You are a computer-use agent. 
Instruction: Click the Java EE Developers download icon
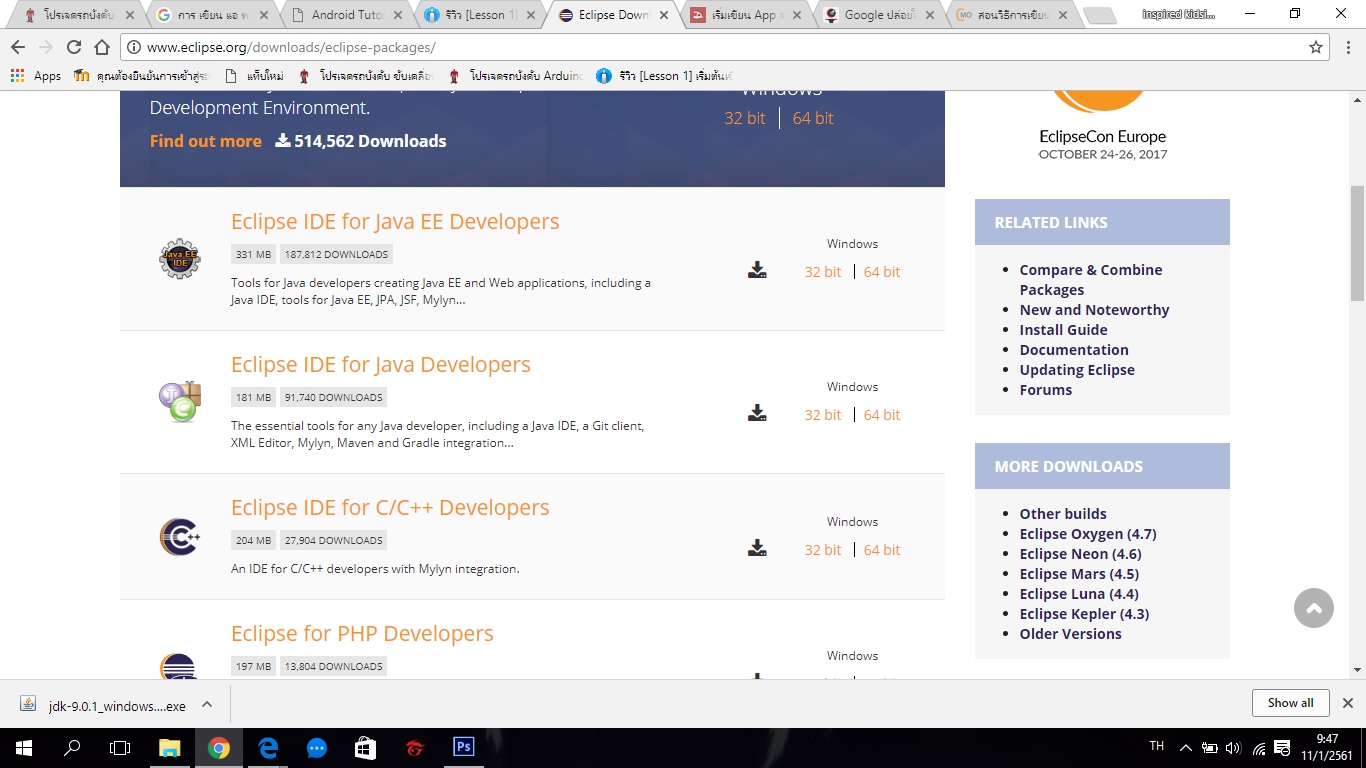pyautogui.click(x=757, y=270)
